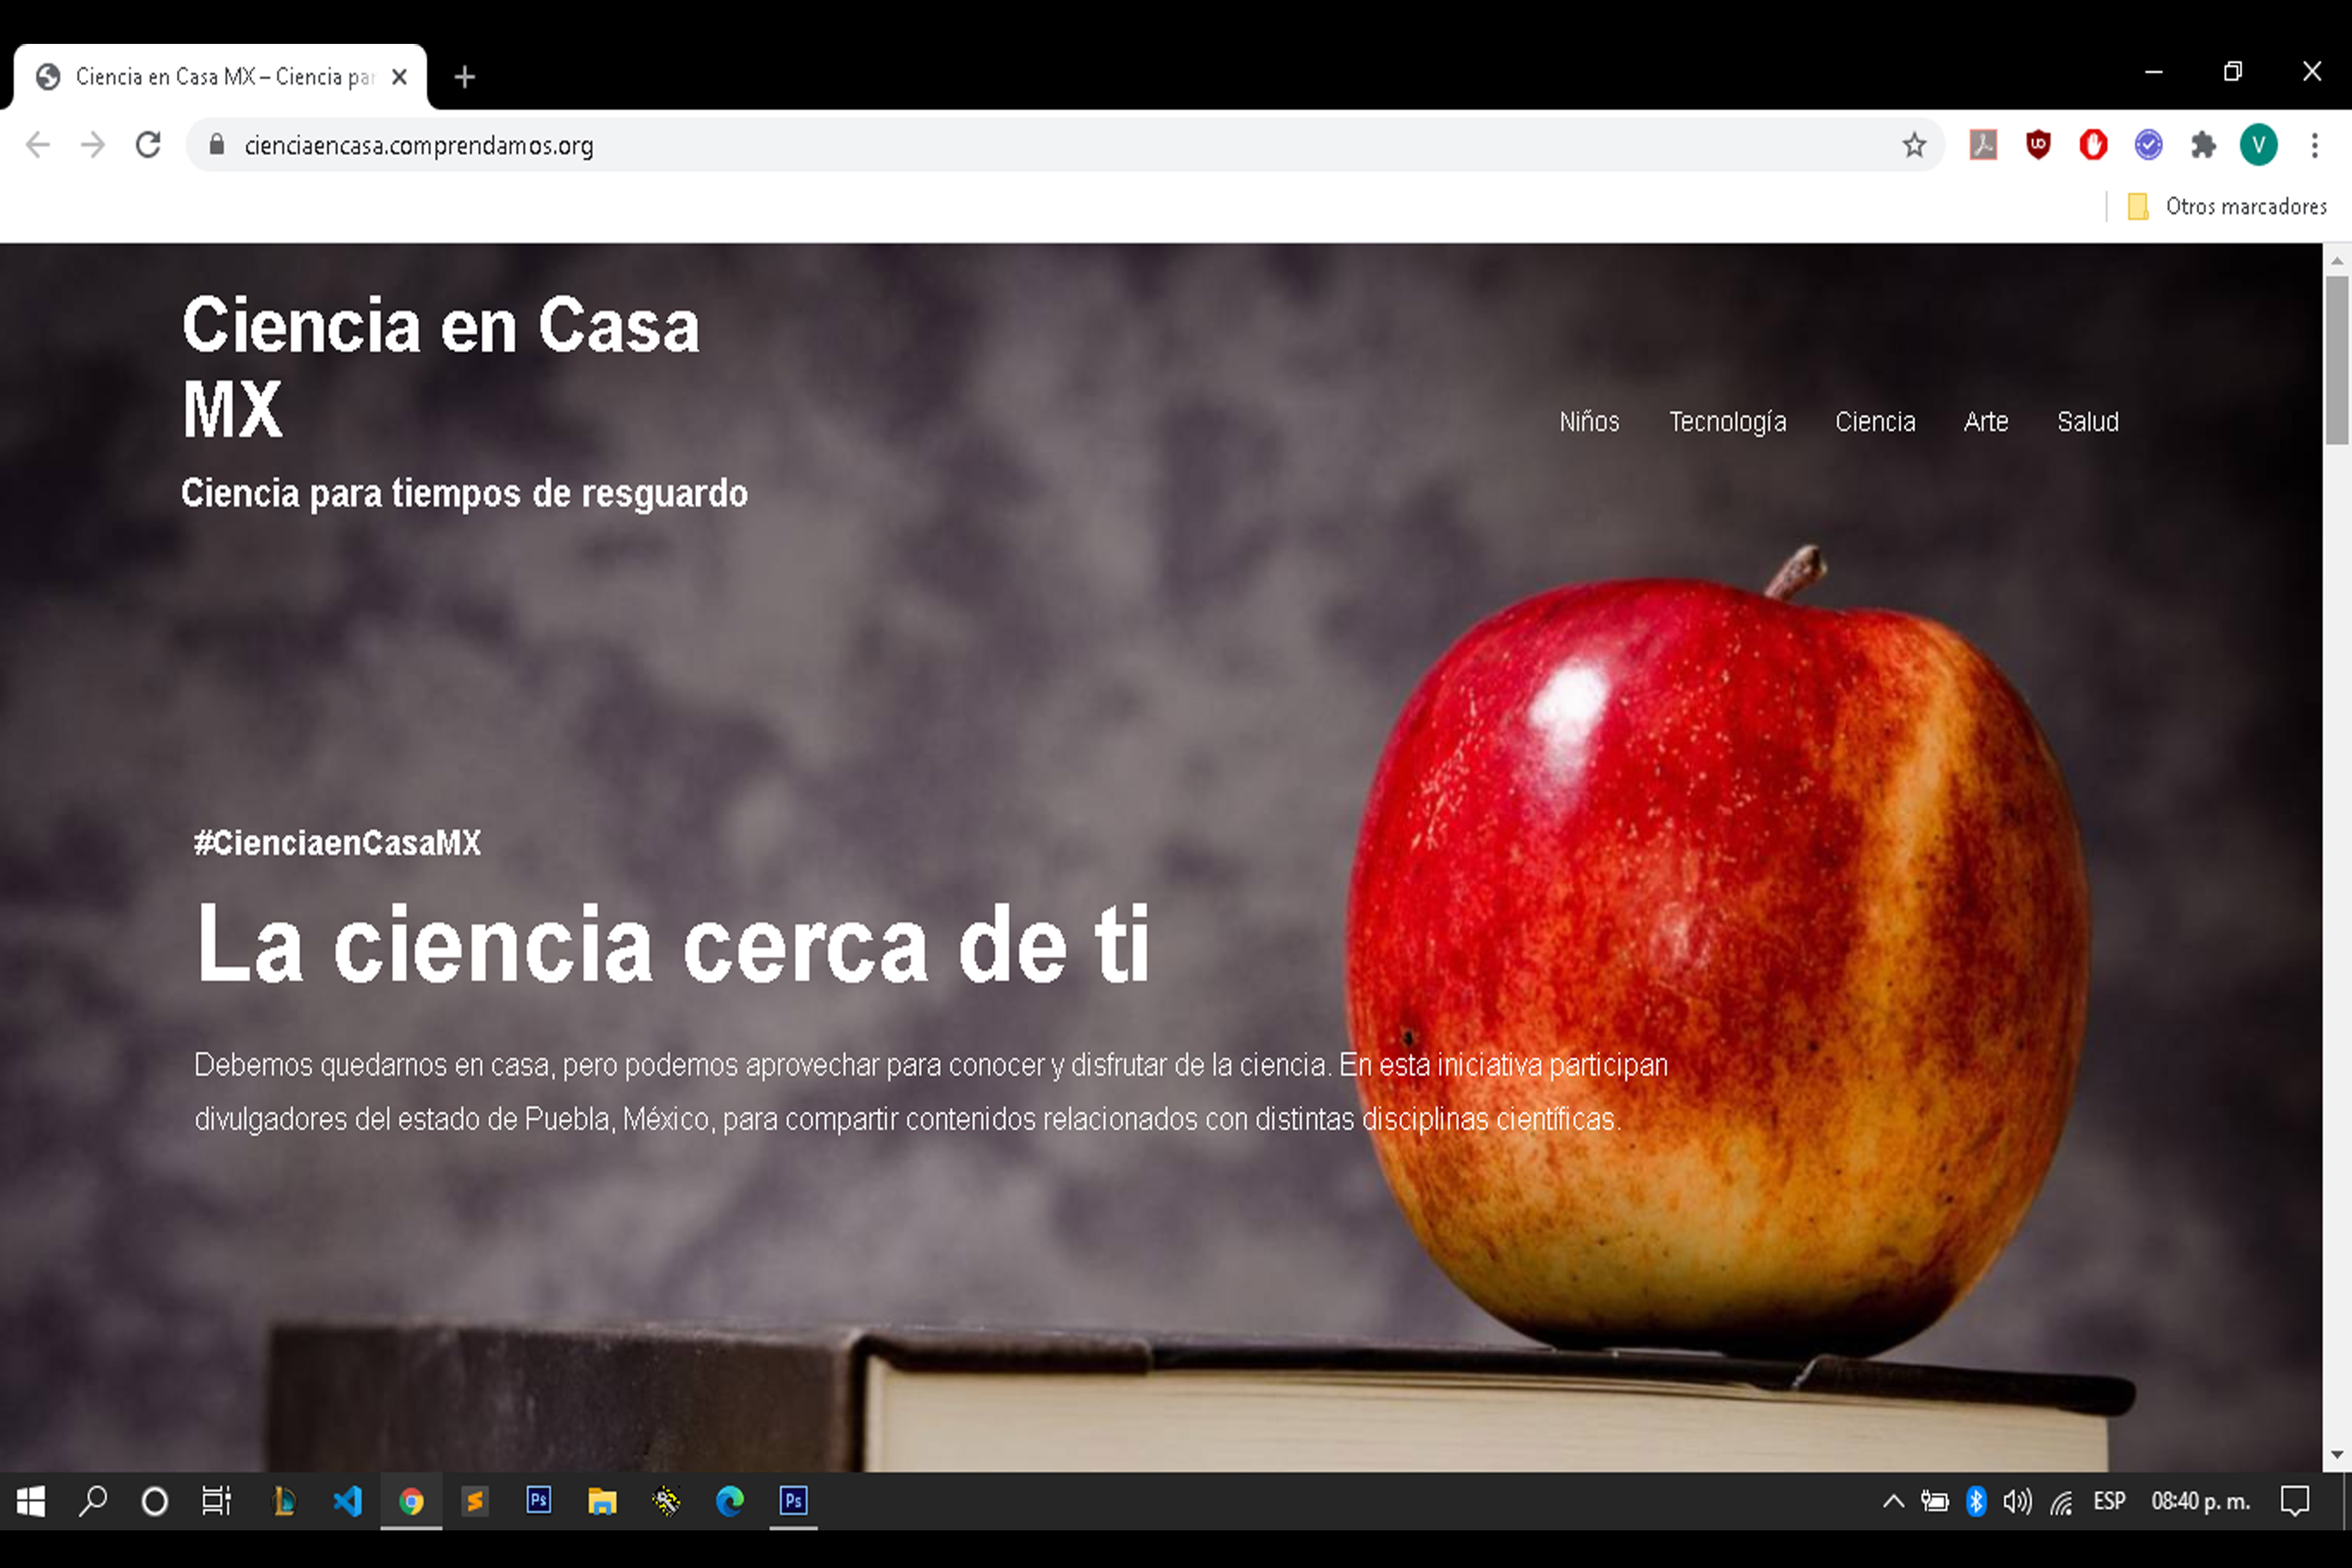The width and height of the screenshot is (2352, 1568).
Task: Open the green V profile avatar
Action: [2258, 145]
